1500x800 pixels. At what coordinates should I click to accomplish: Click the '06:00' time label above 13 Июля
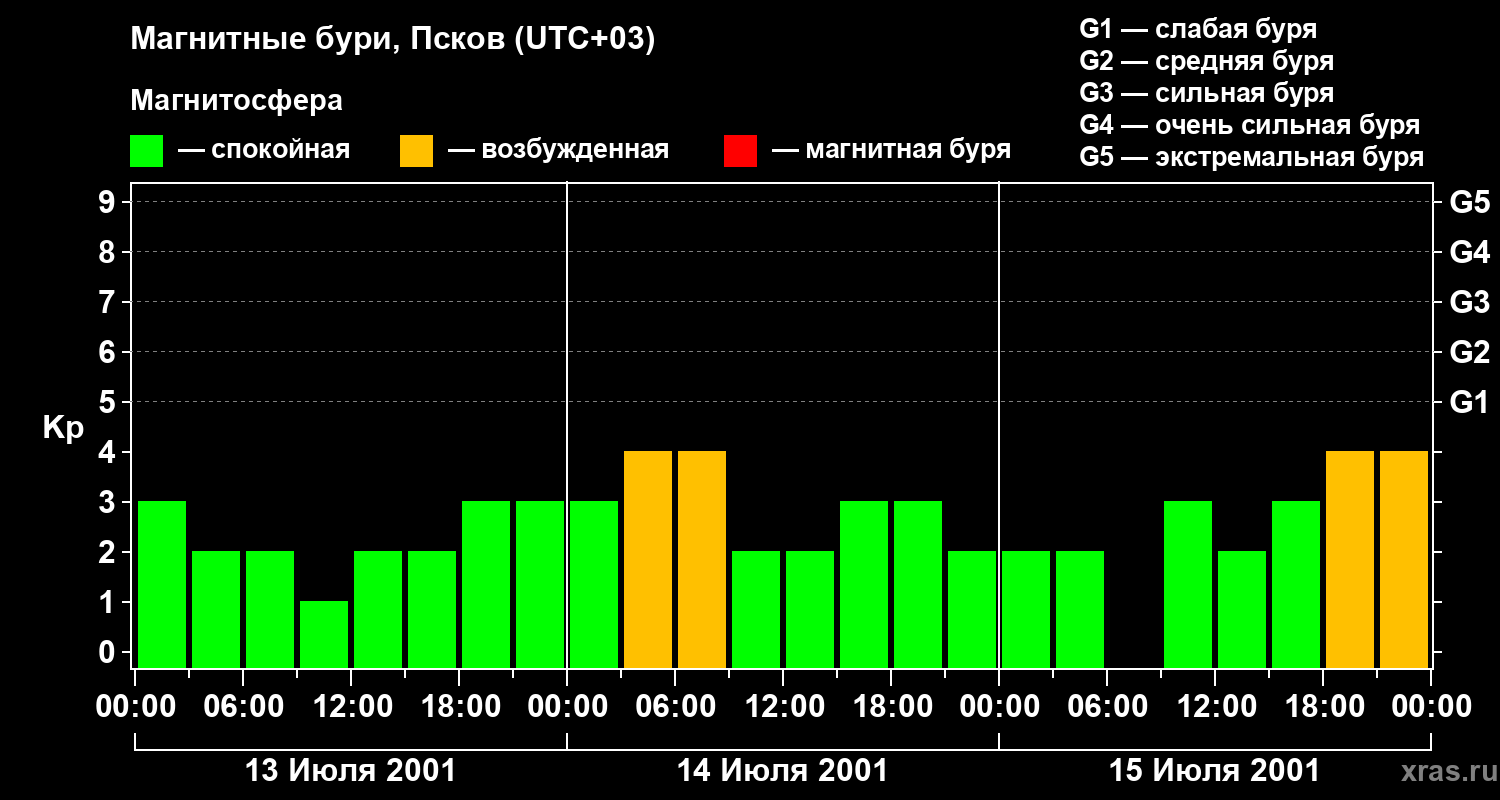pos(243,707)
